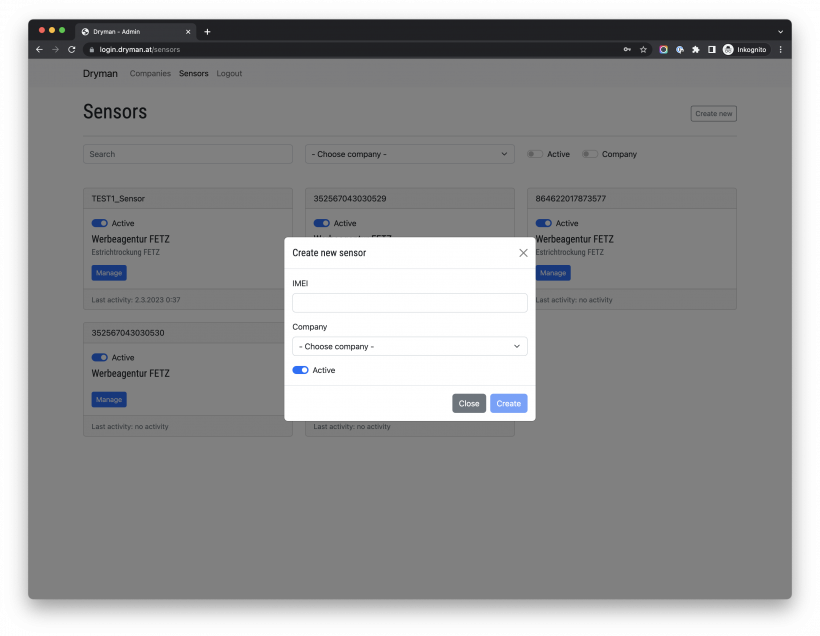Go to Companies in the navigation bar
820x636 pixels.
[x=151, y=73]
